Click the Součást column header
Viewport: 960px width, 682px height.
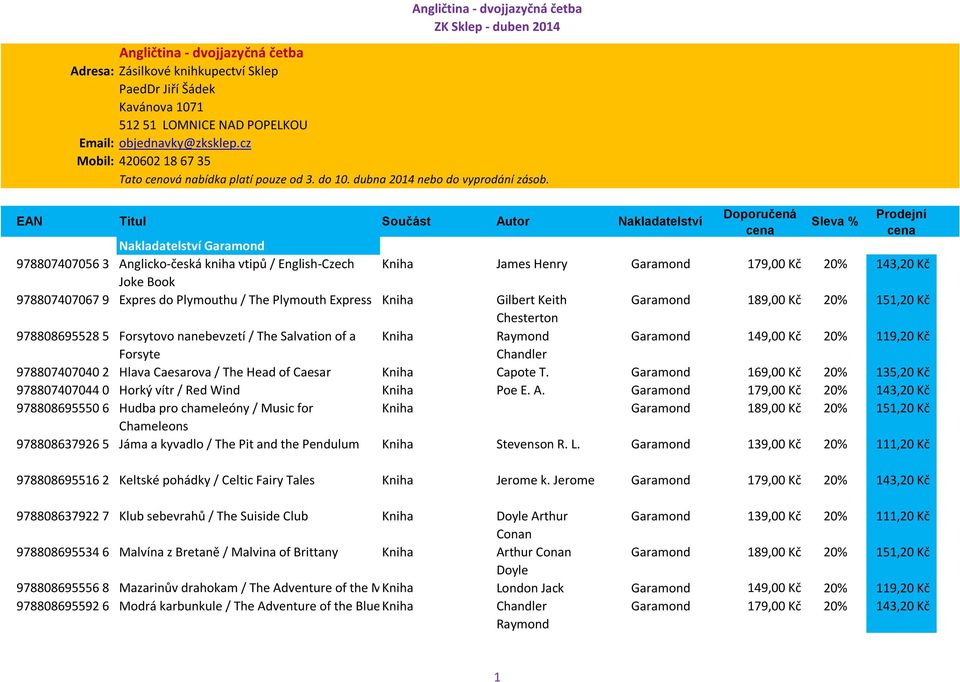[406, 221]
